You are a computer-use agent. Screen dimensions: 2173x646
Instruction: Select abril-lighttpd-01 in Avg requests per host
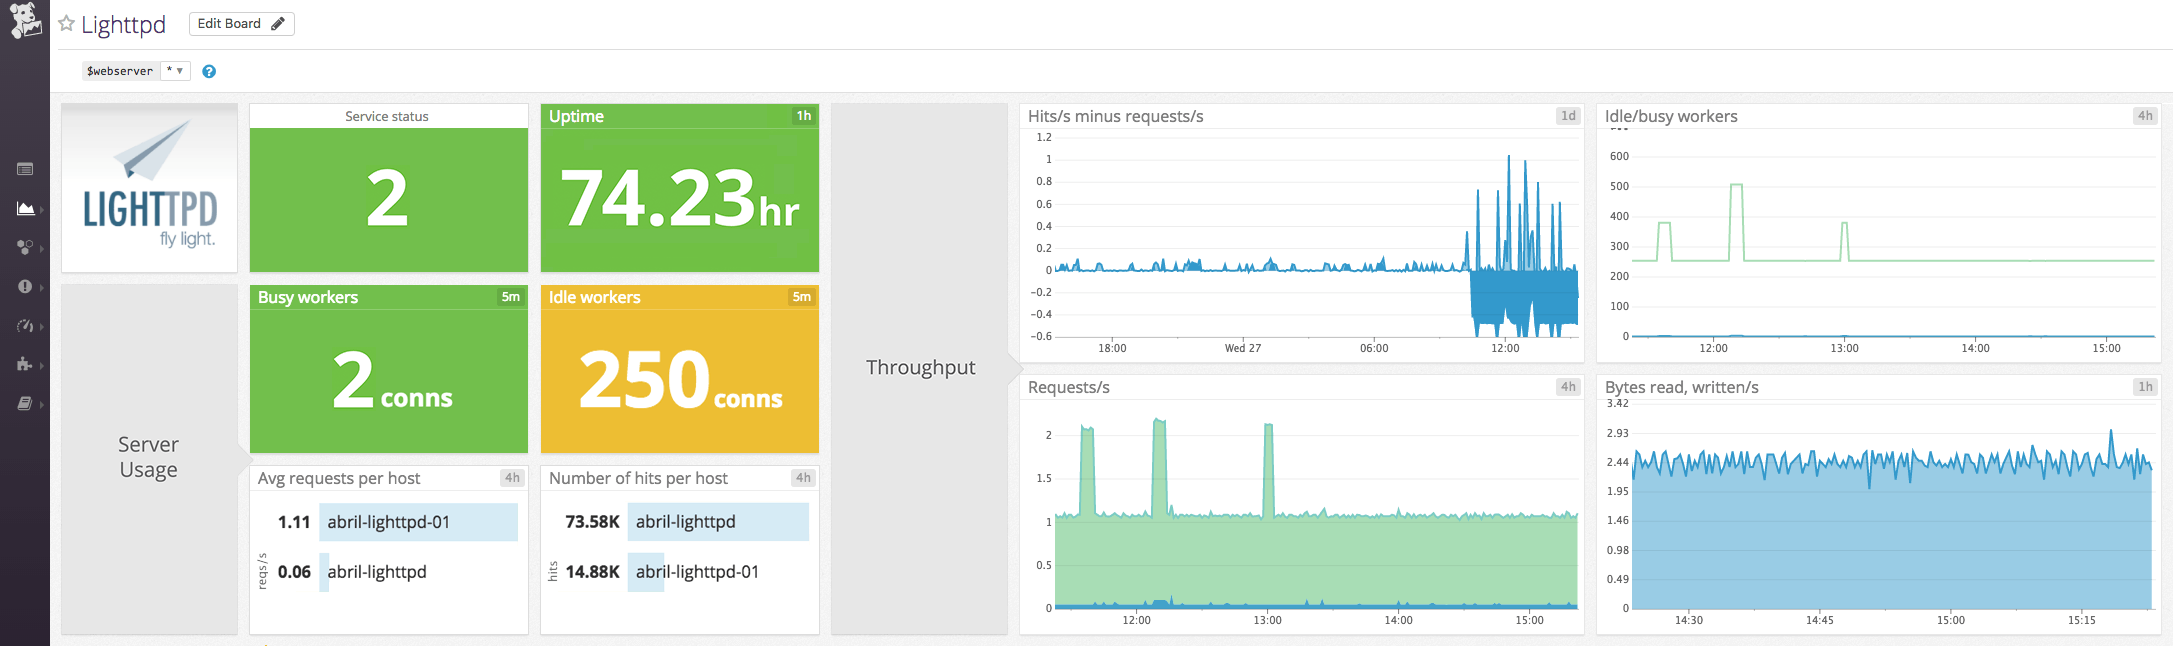388,522
